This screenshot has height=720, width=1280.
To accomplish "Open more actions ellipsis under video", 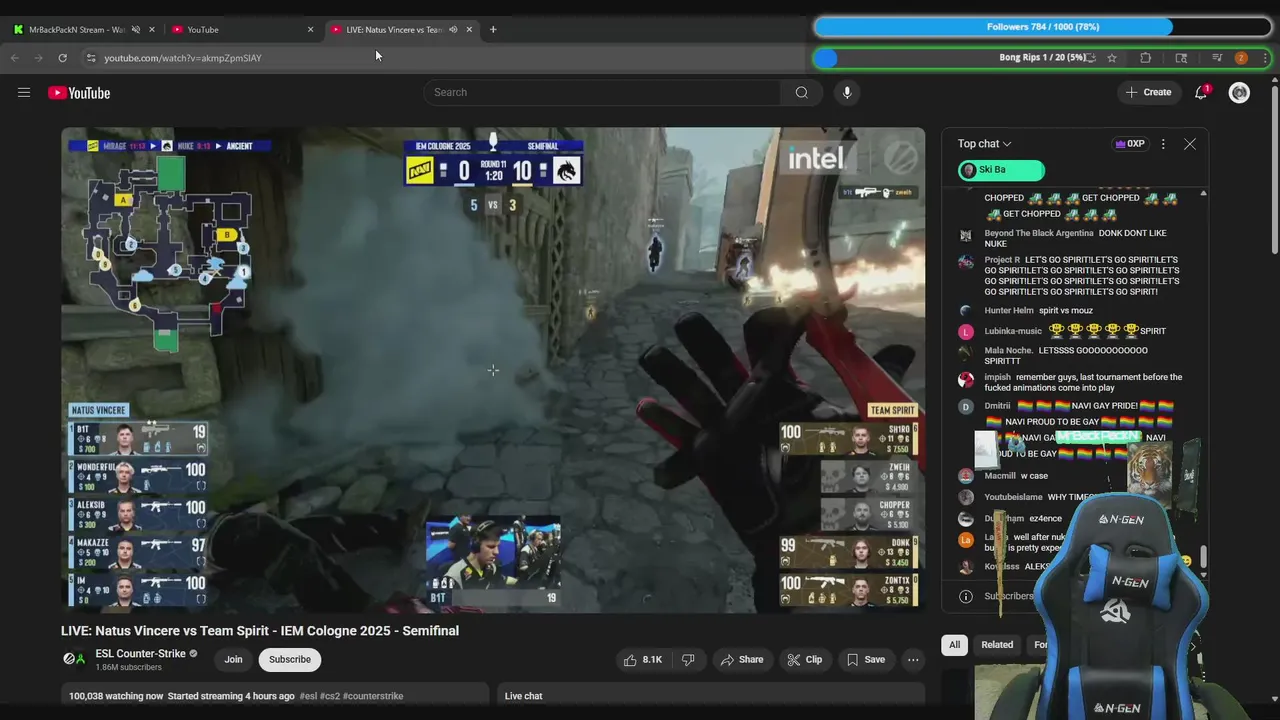I will point(912,660).
